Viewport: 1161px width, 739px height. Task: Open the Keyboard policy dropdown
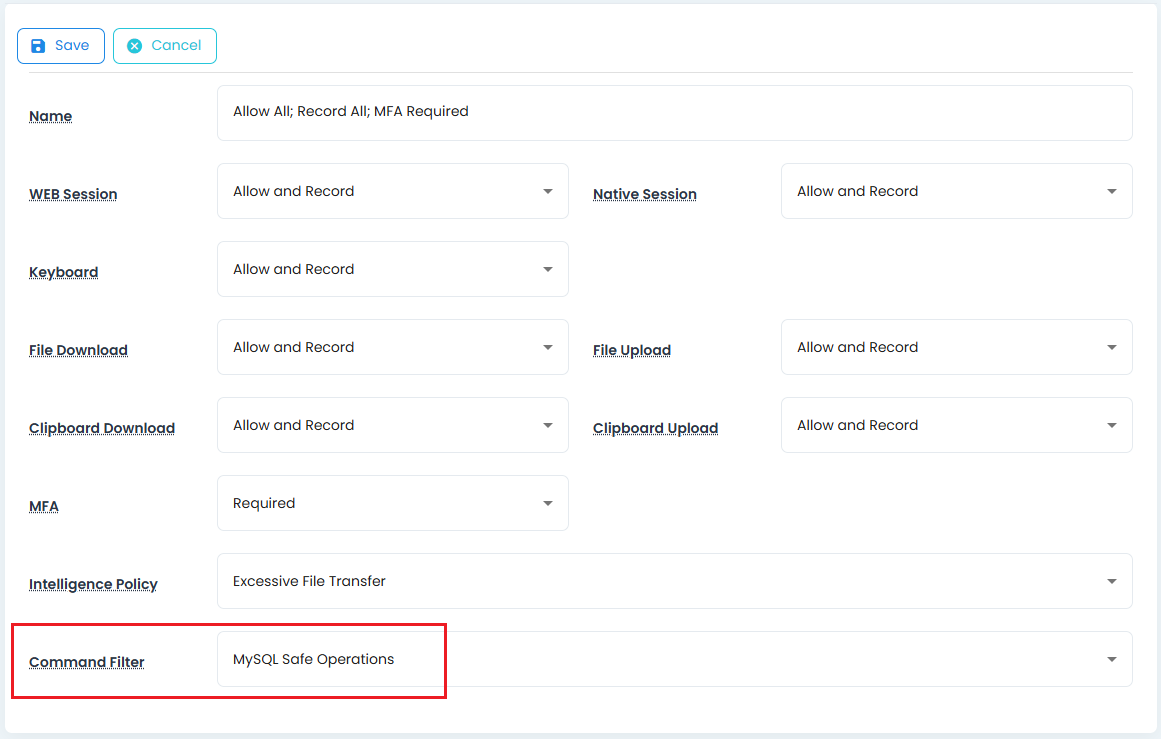coord(392,269)
